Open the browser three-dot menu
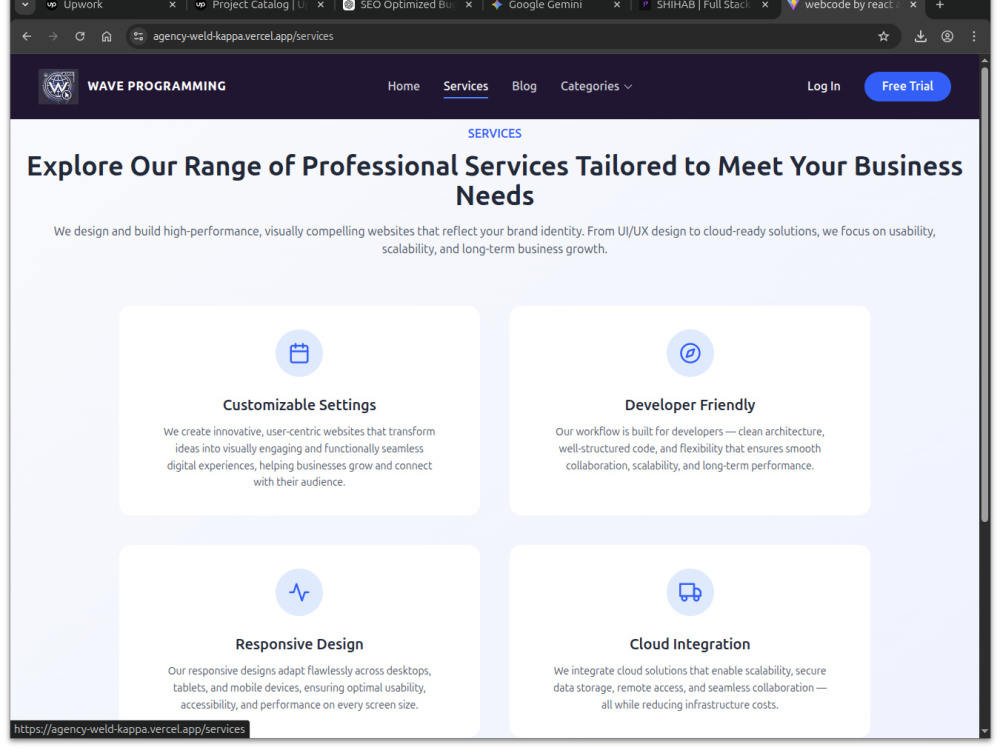The image size is (1000, 750). (x=974, y=36)
